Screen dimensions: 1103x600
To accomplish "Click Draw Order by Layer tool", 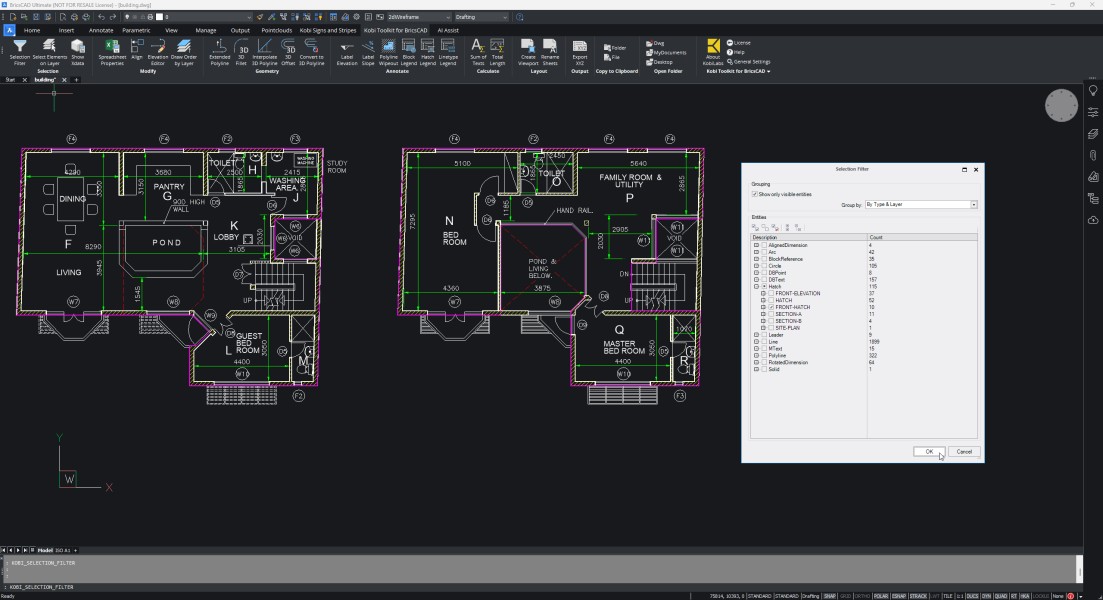I will 184,53.
